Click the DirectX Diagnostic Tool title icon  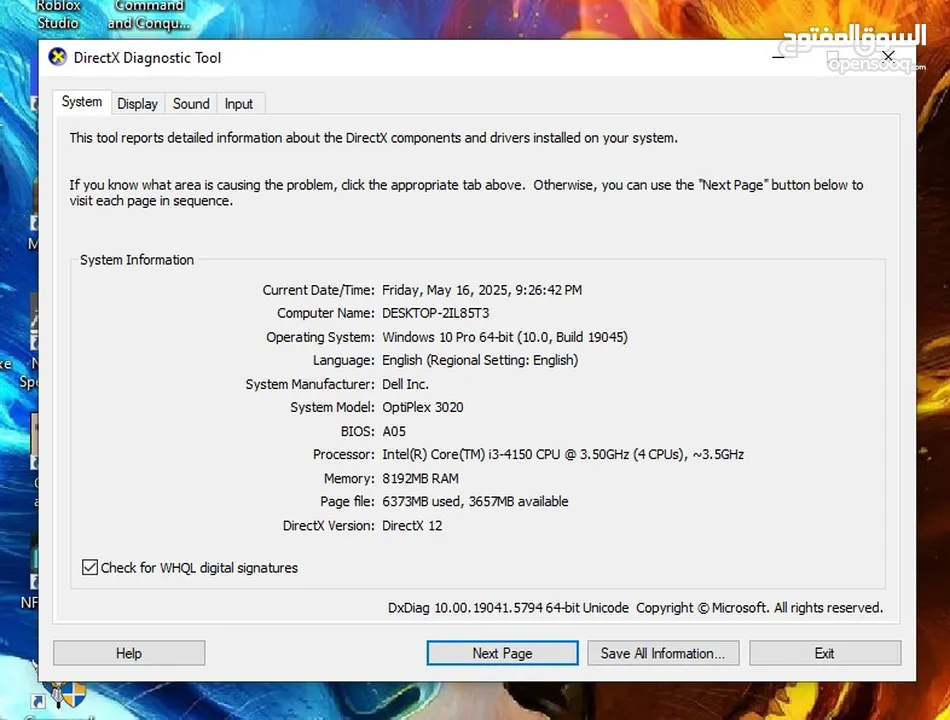pos(58,58)
